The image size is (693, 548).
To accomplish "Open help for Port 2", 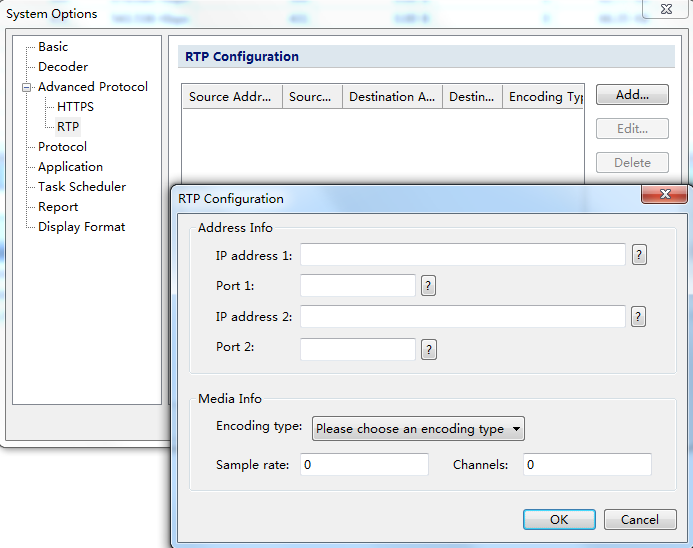I will 429,350.
